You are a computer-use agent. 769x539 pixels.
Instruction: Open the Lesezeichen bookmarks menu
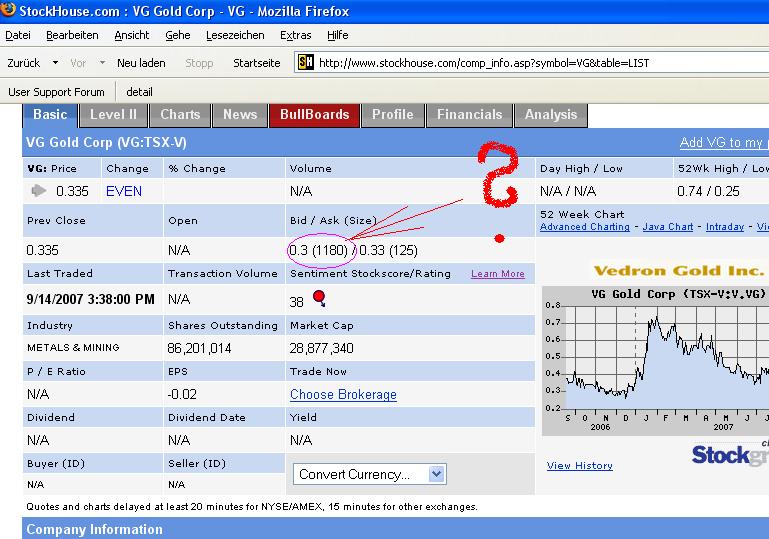point(235,35)
